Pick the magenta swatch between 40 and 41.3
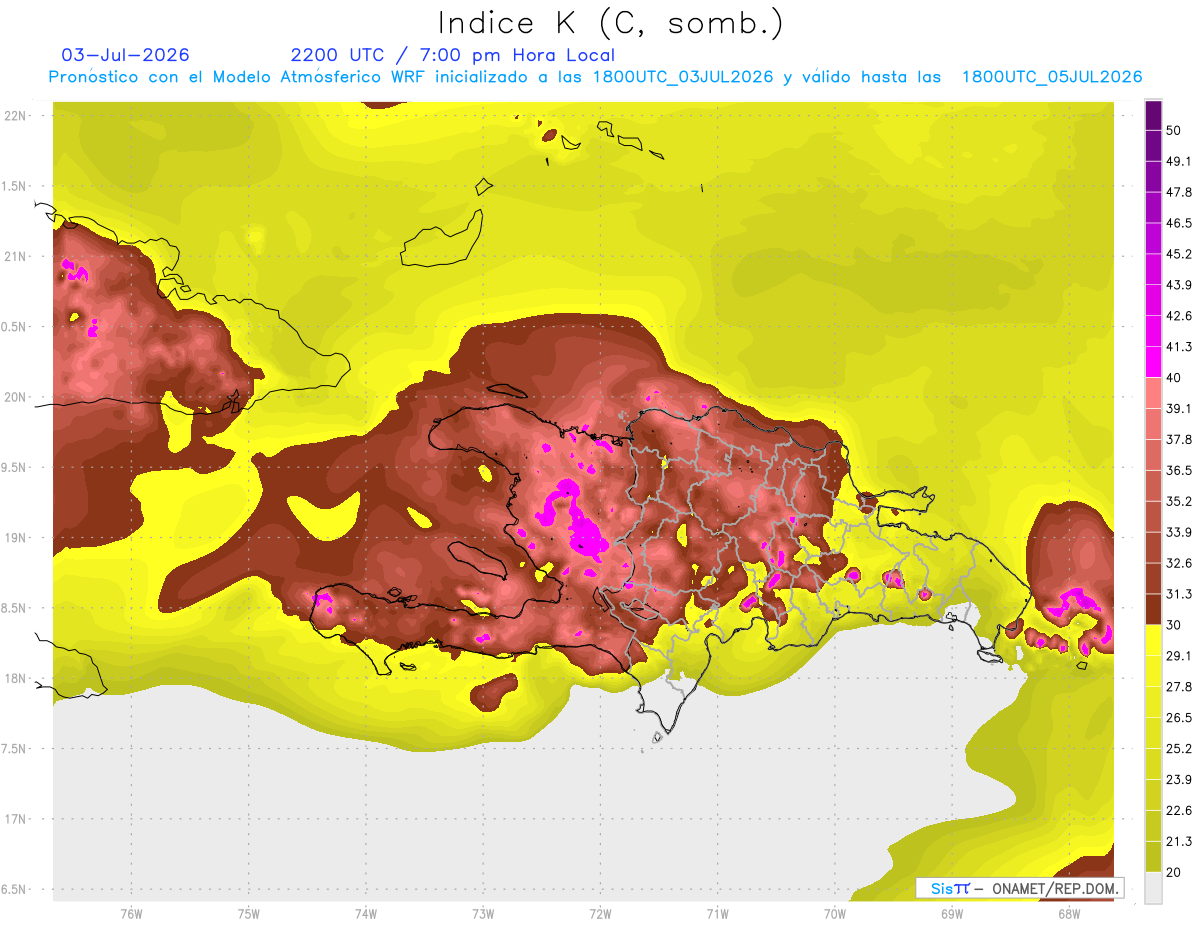1200x927 pixels. [x=1153, y=362]
